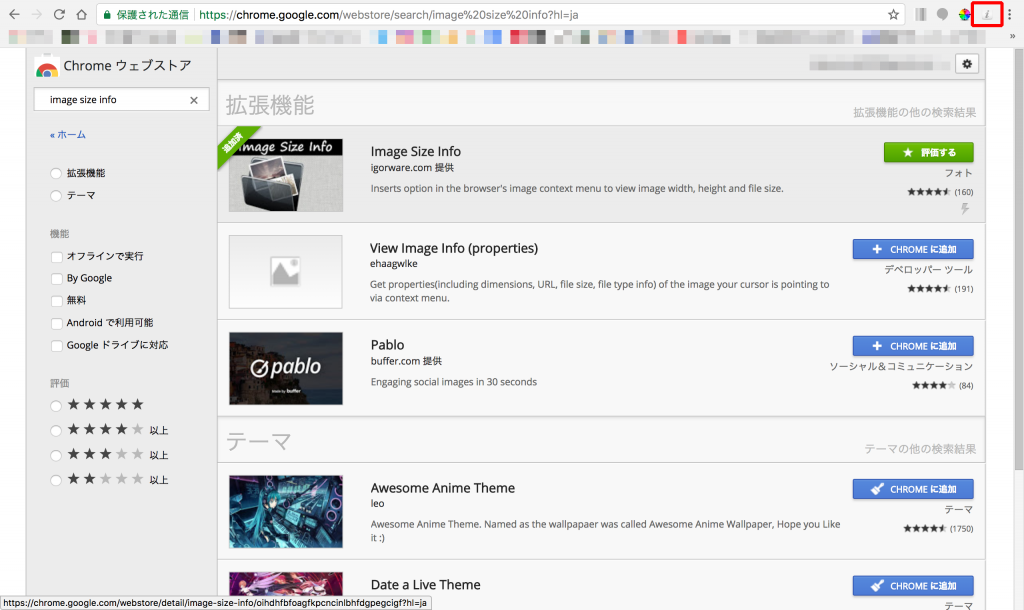Select four stars and above rating
Viewport: 1024px width, 610px height.
[x=56, y=430]
